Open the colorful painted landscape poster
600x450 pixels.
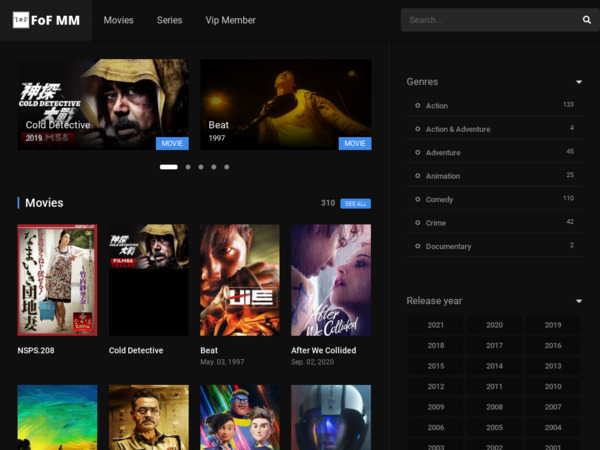[57, 417]
